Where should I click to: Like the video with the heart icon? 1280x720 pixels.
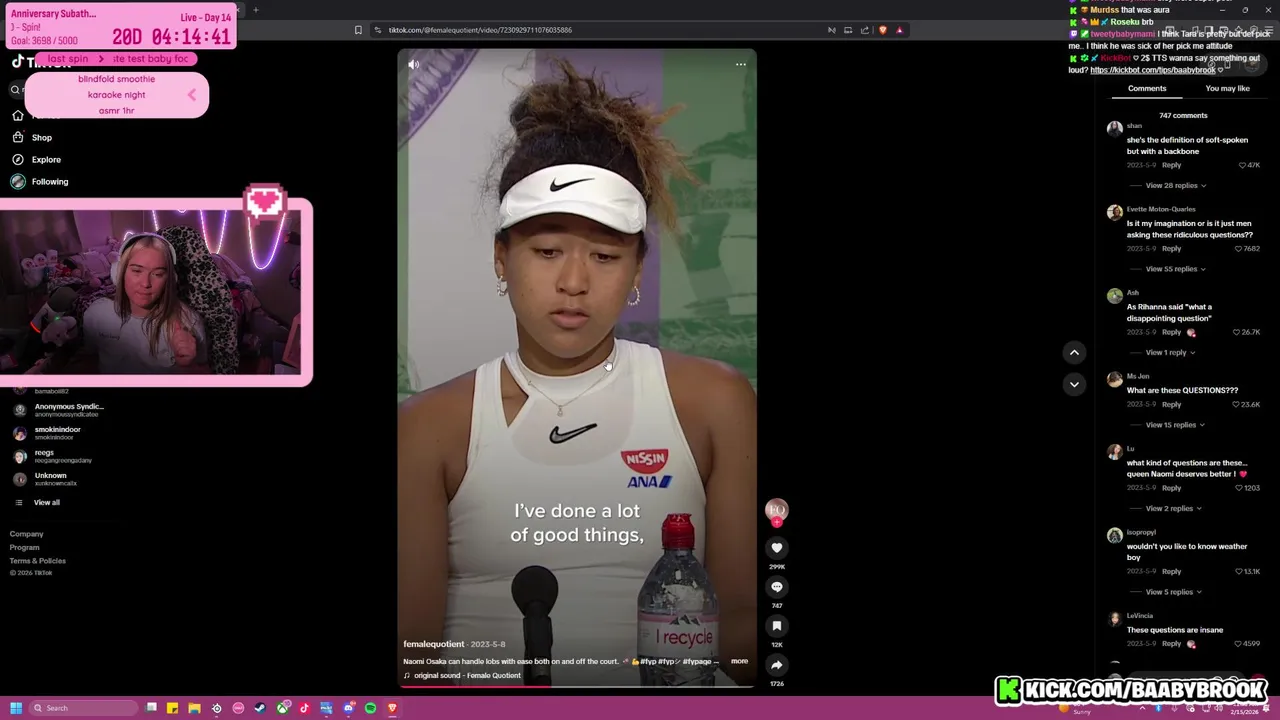coord(776,548)
